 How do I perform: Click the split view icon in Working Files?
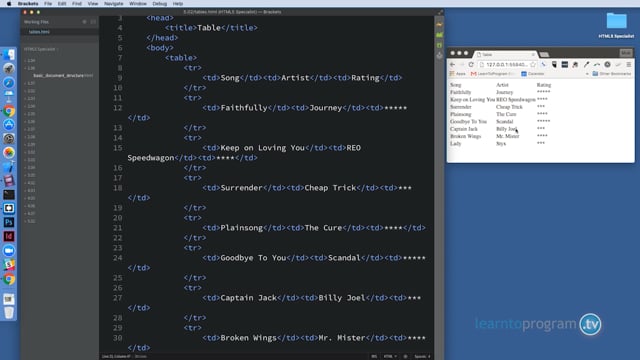point(93,22)
